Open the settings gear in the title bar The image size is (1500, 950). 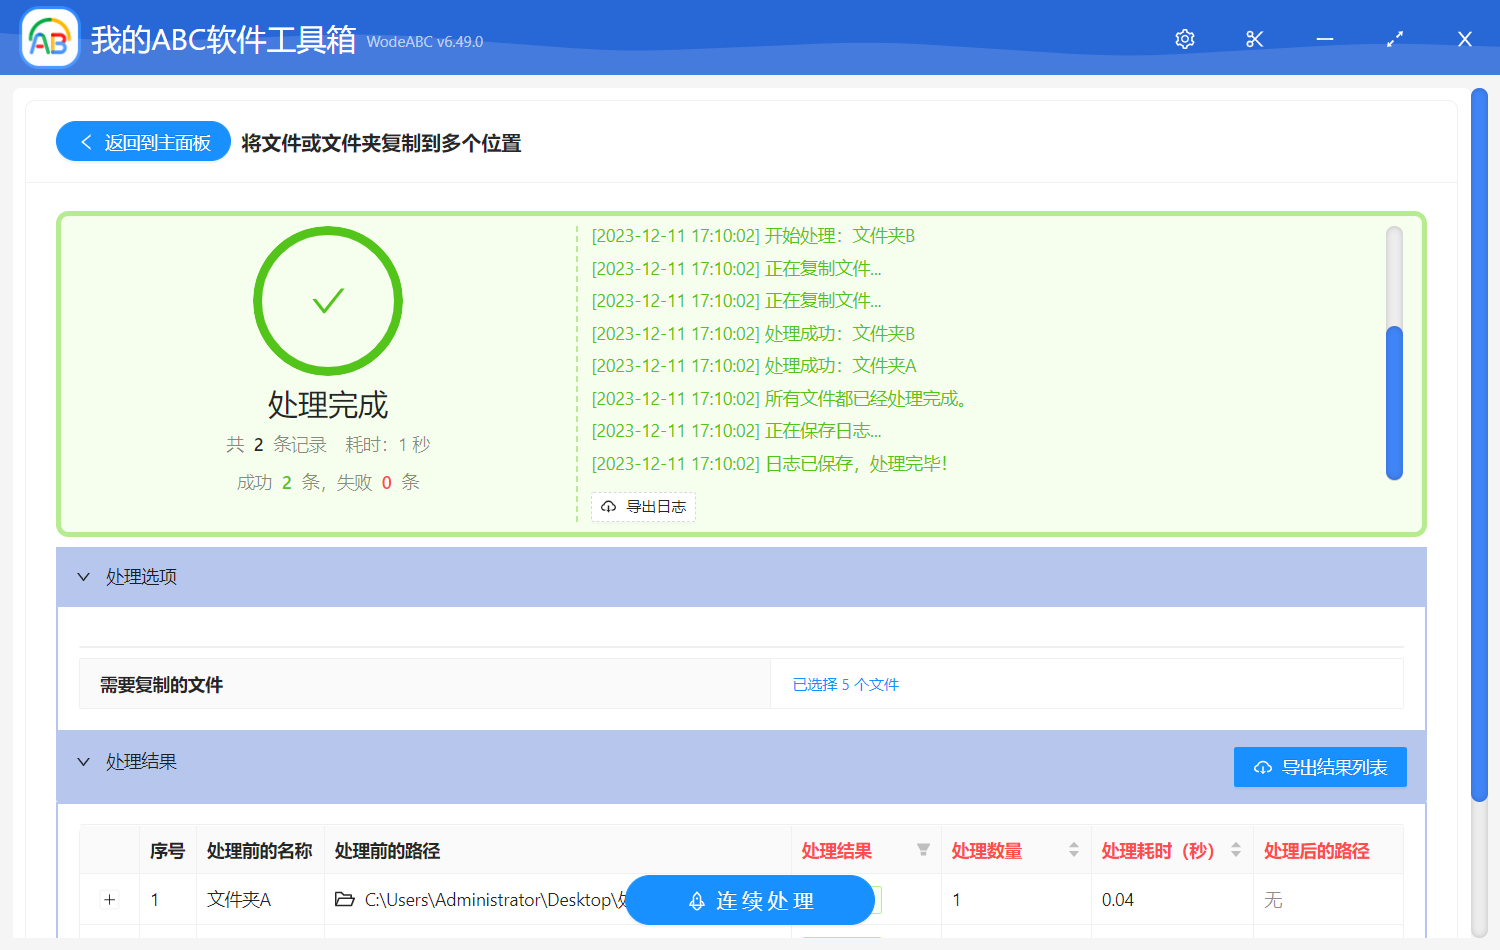click(x=1184, y=38)
